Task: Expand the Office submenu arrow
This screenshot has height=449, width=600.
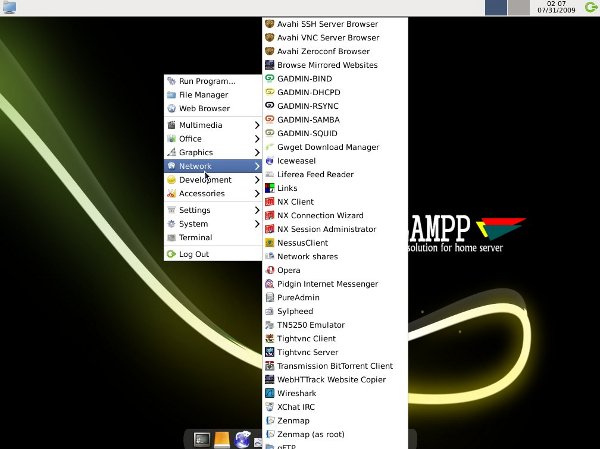Action: [x=257, y=139]
